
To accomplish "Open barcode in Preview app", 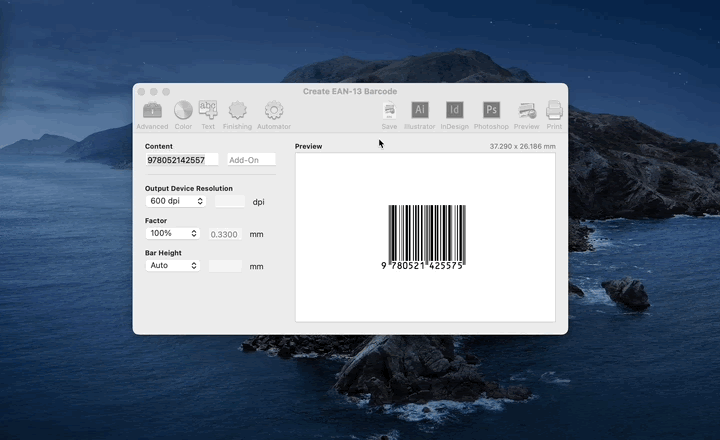I will (x=527, y=115).
